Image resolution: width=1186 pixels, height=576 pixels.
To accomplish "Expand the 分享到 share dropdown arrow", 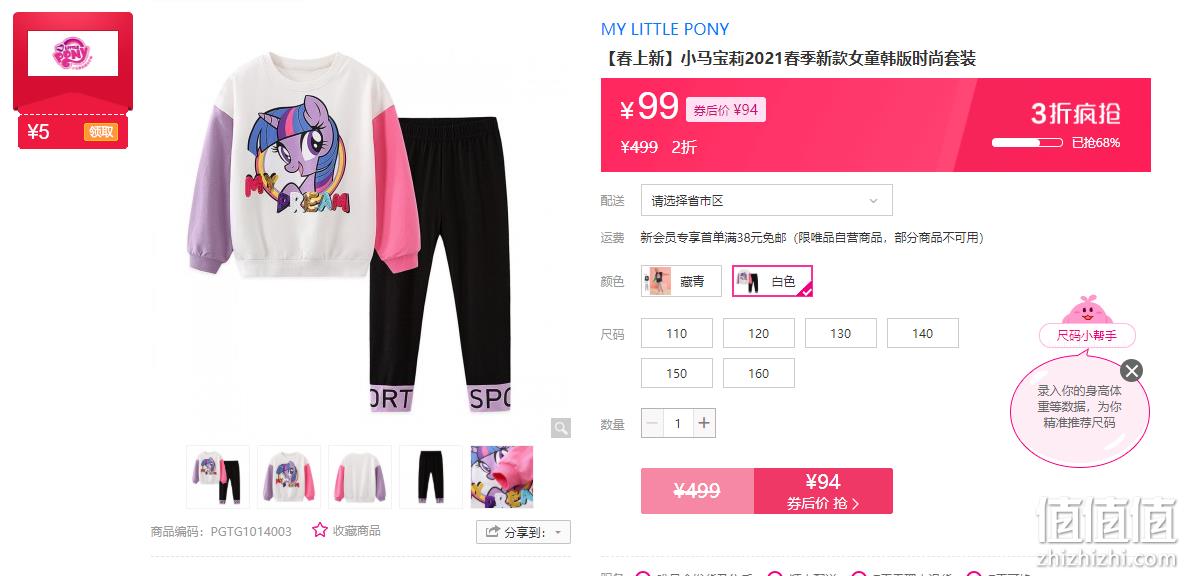I will click(x=558, y=533).
